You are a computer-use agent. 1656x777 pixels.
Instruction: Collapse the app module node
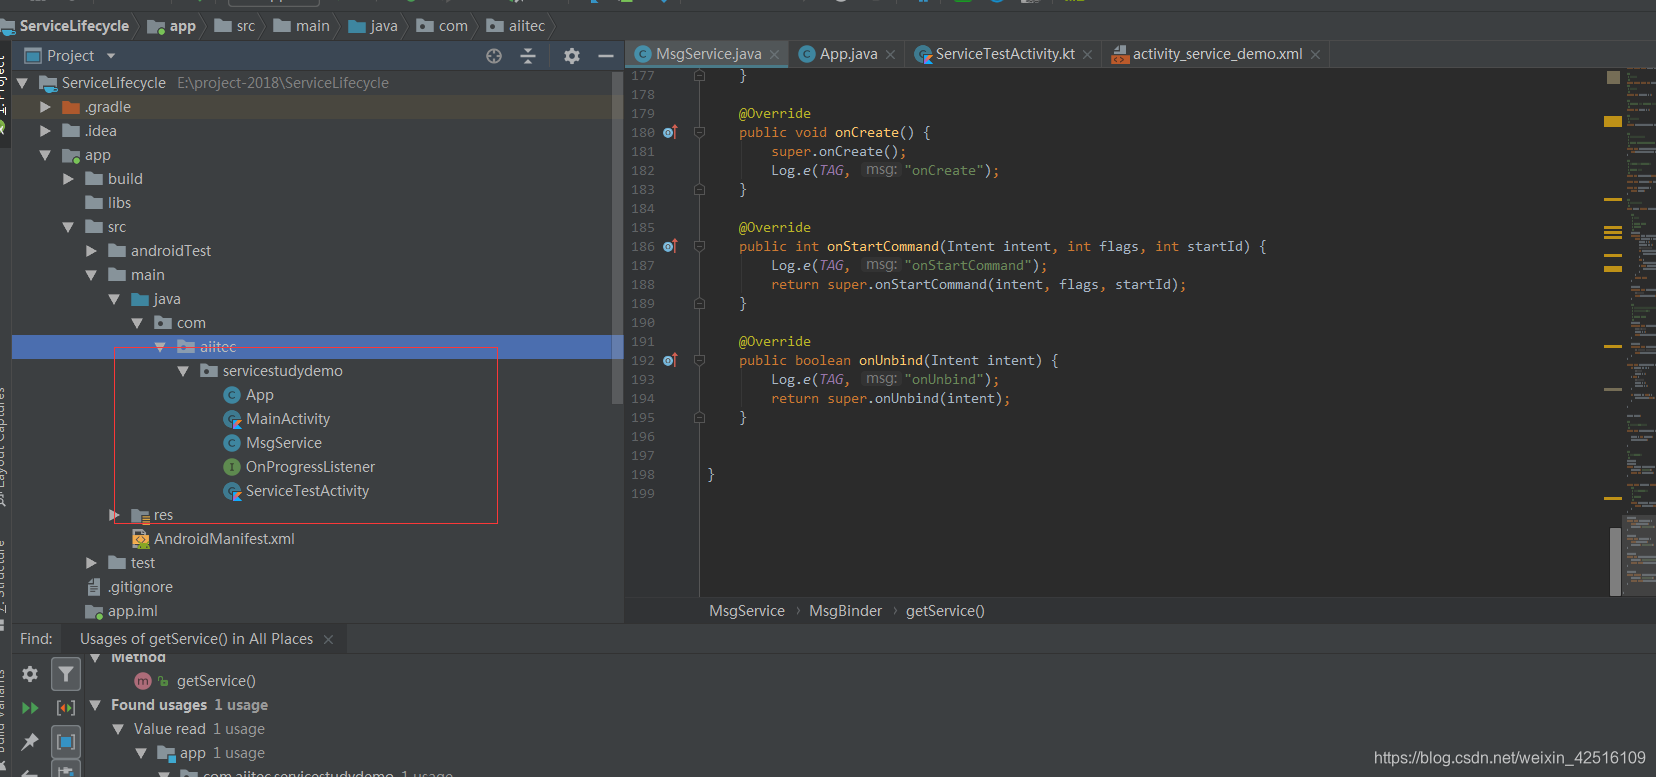coord(45,155)
